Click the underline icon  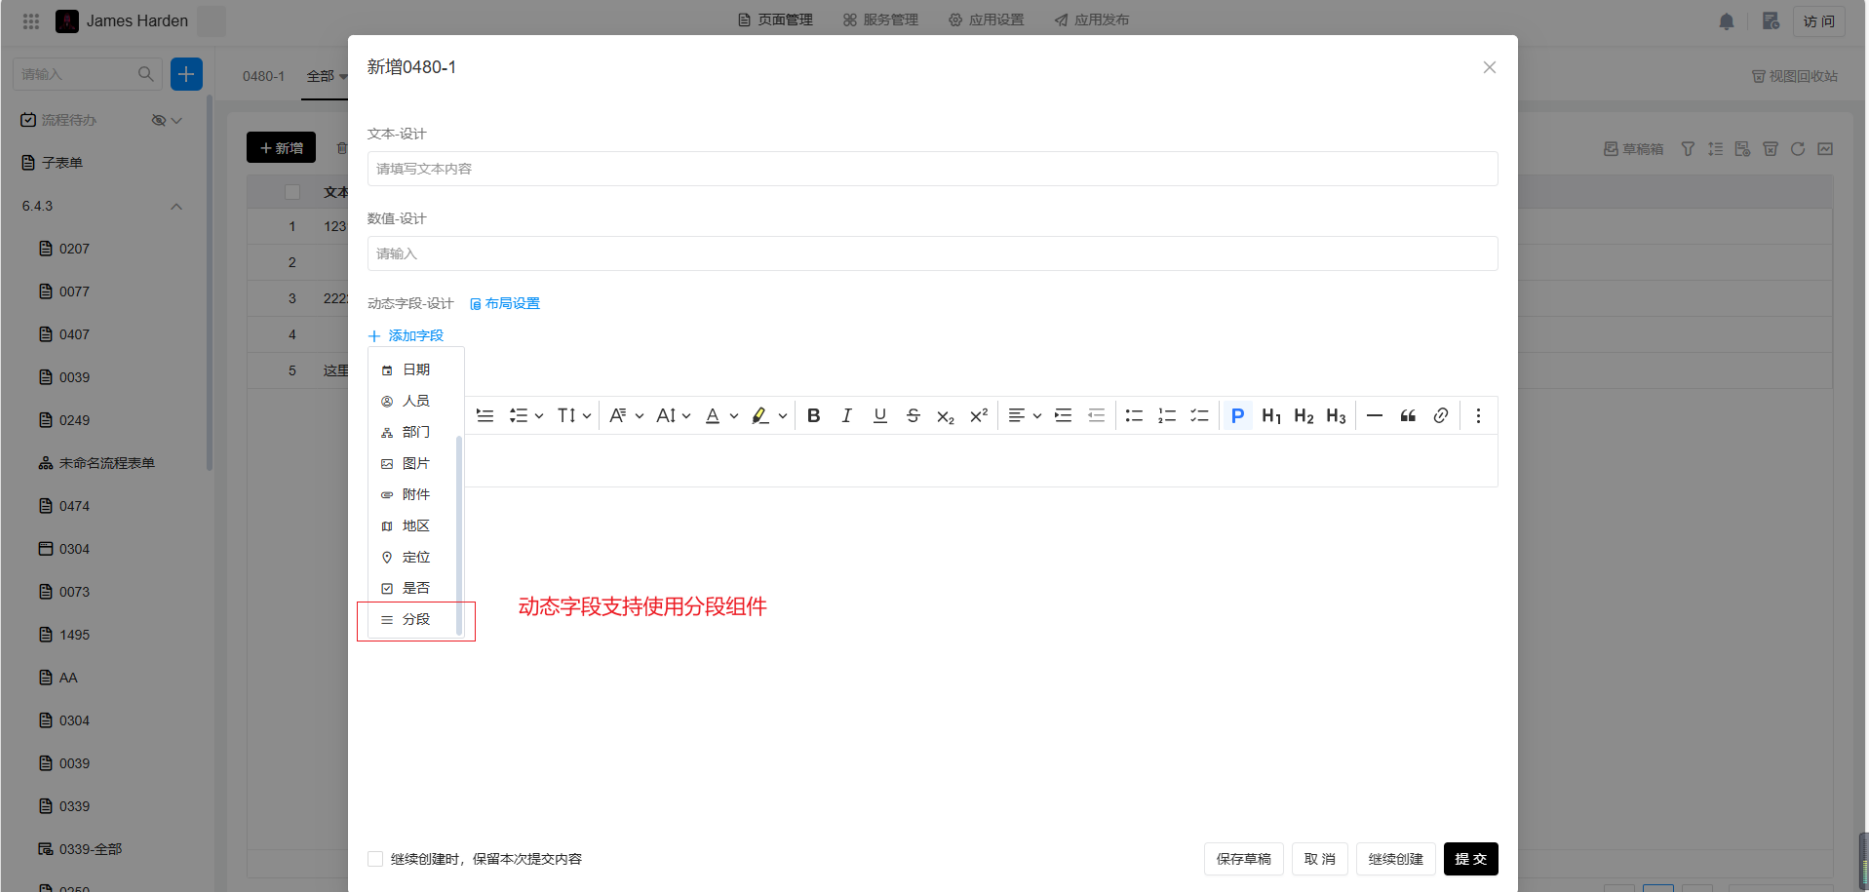pyautogui.click(x=879, y=416)
